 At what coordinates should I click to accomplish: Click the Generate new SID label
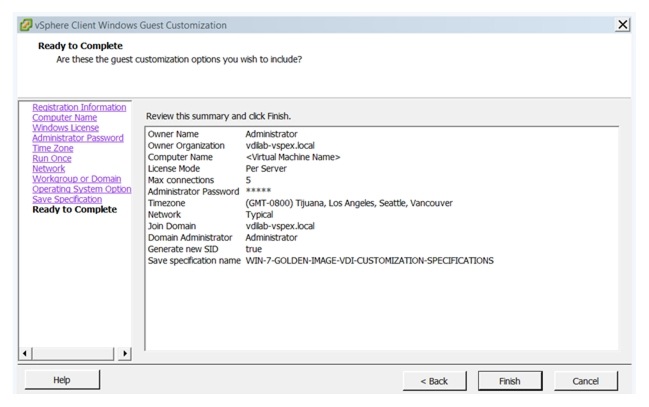pos(183,249)
